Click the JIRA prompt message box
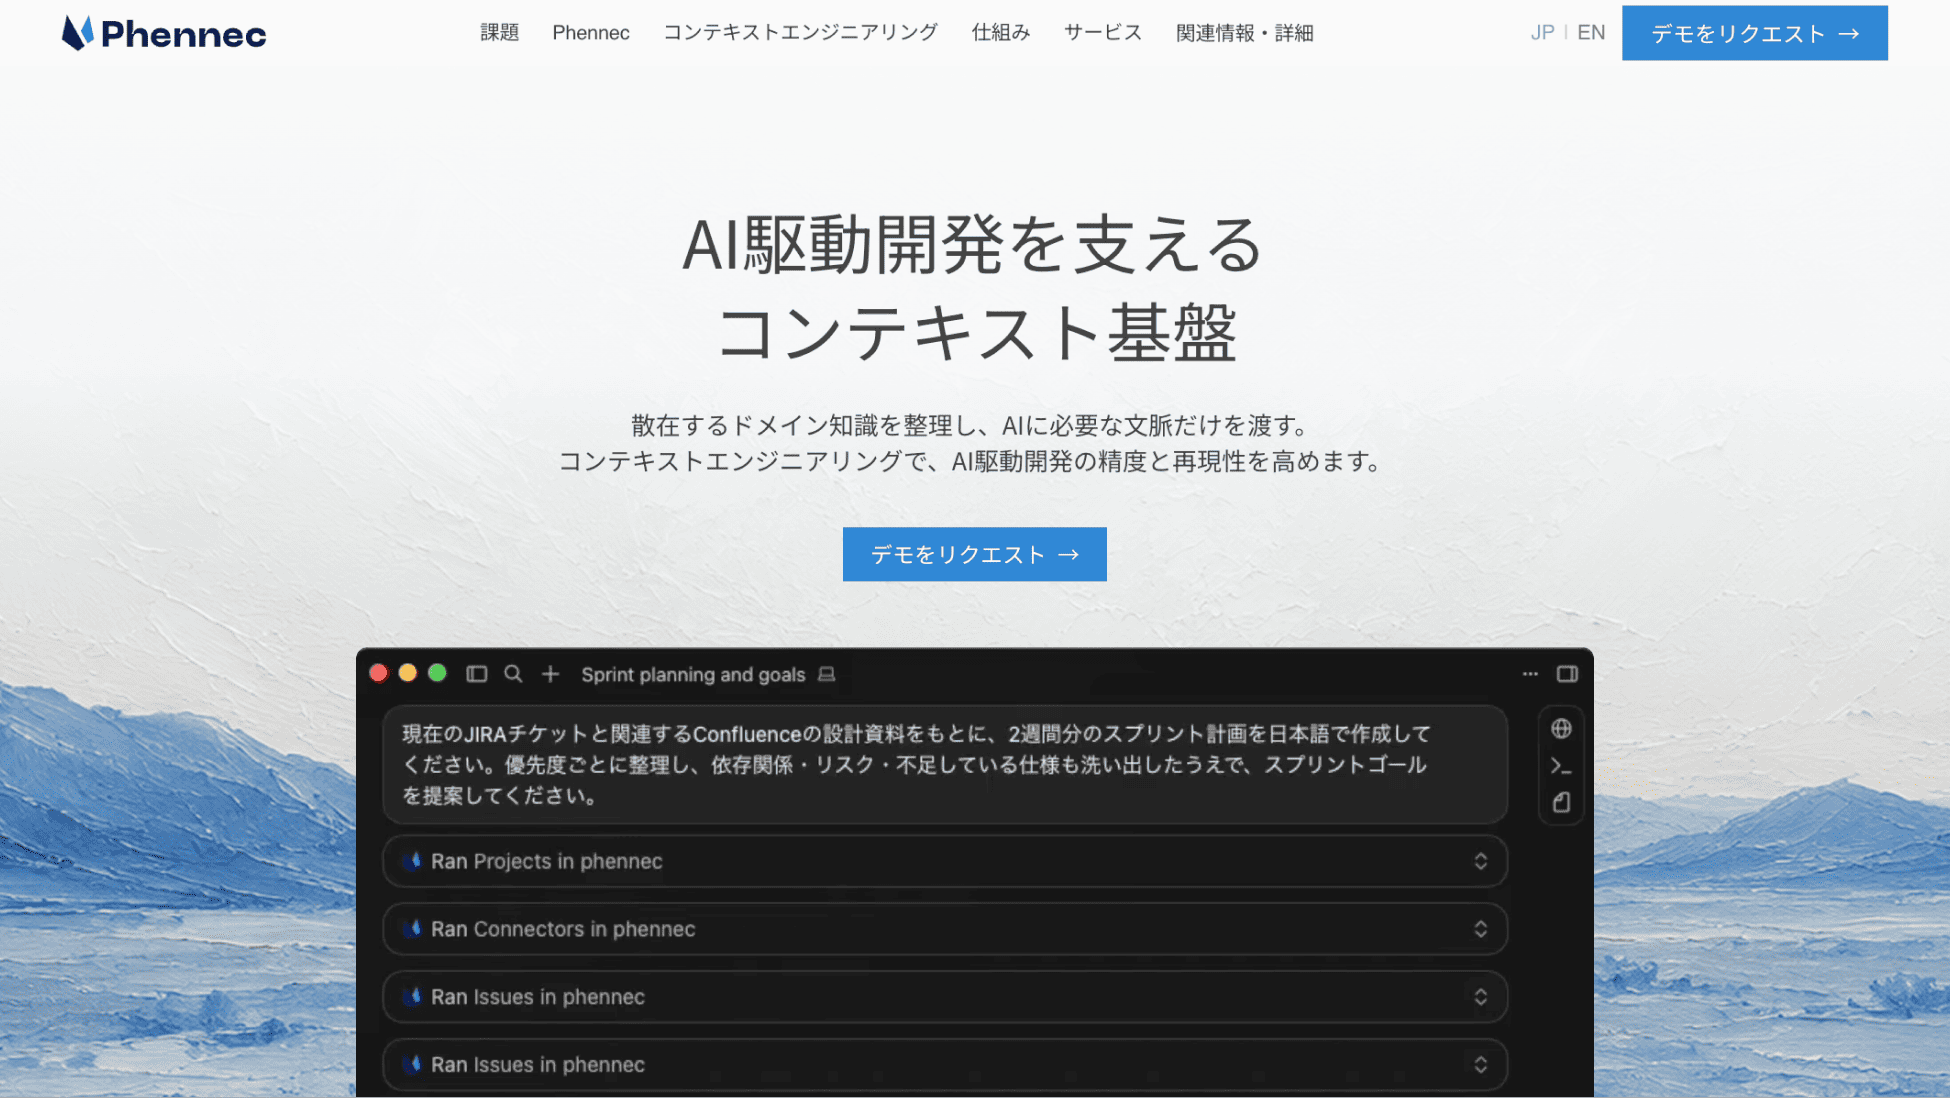This screenshot has width=1950, height=1098. 945,765
